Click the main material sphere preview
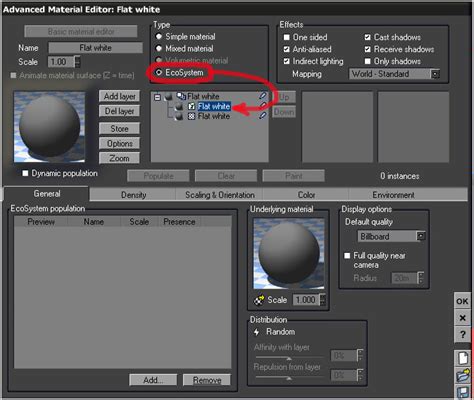 click(49, 127)
